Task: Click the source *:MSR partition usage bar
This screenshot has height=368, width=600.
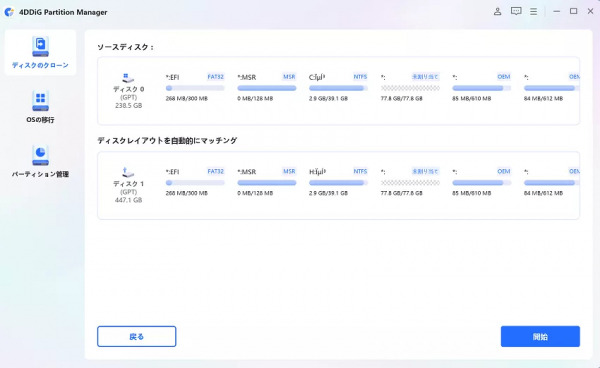Action: click(267, 88)
